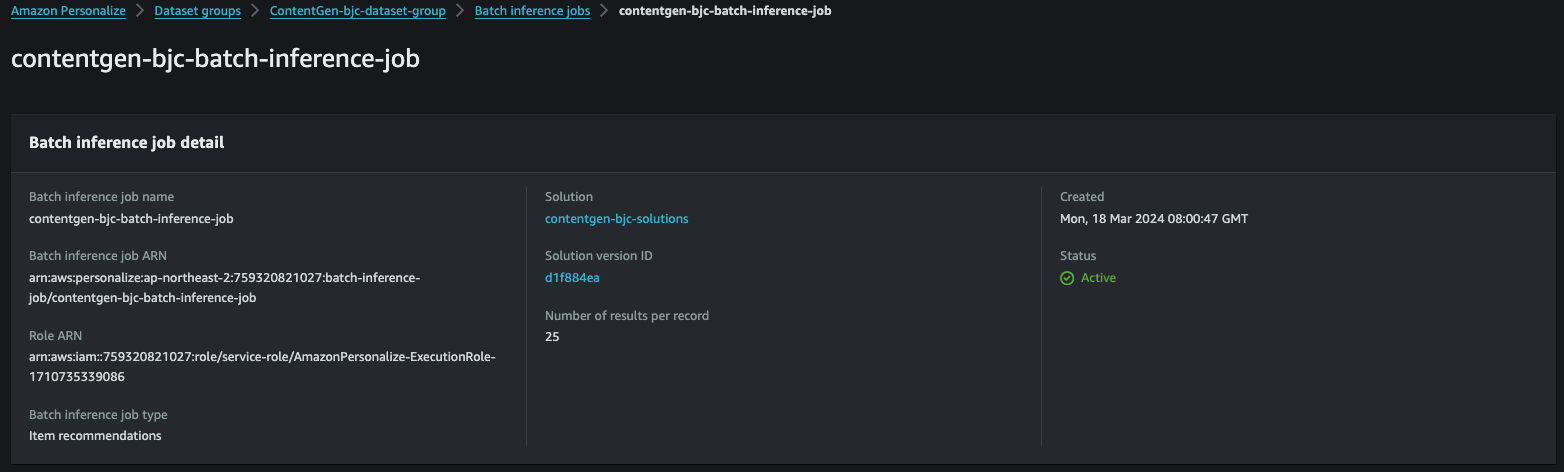Click the chevron after Batch inference jobs breadcrumb

pyautogui.click(x=604, y=11)
